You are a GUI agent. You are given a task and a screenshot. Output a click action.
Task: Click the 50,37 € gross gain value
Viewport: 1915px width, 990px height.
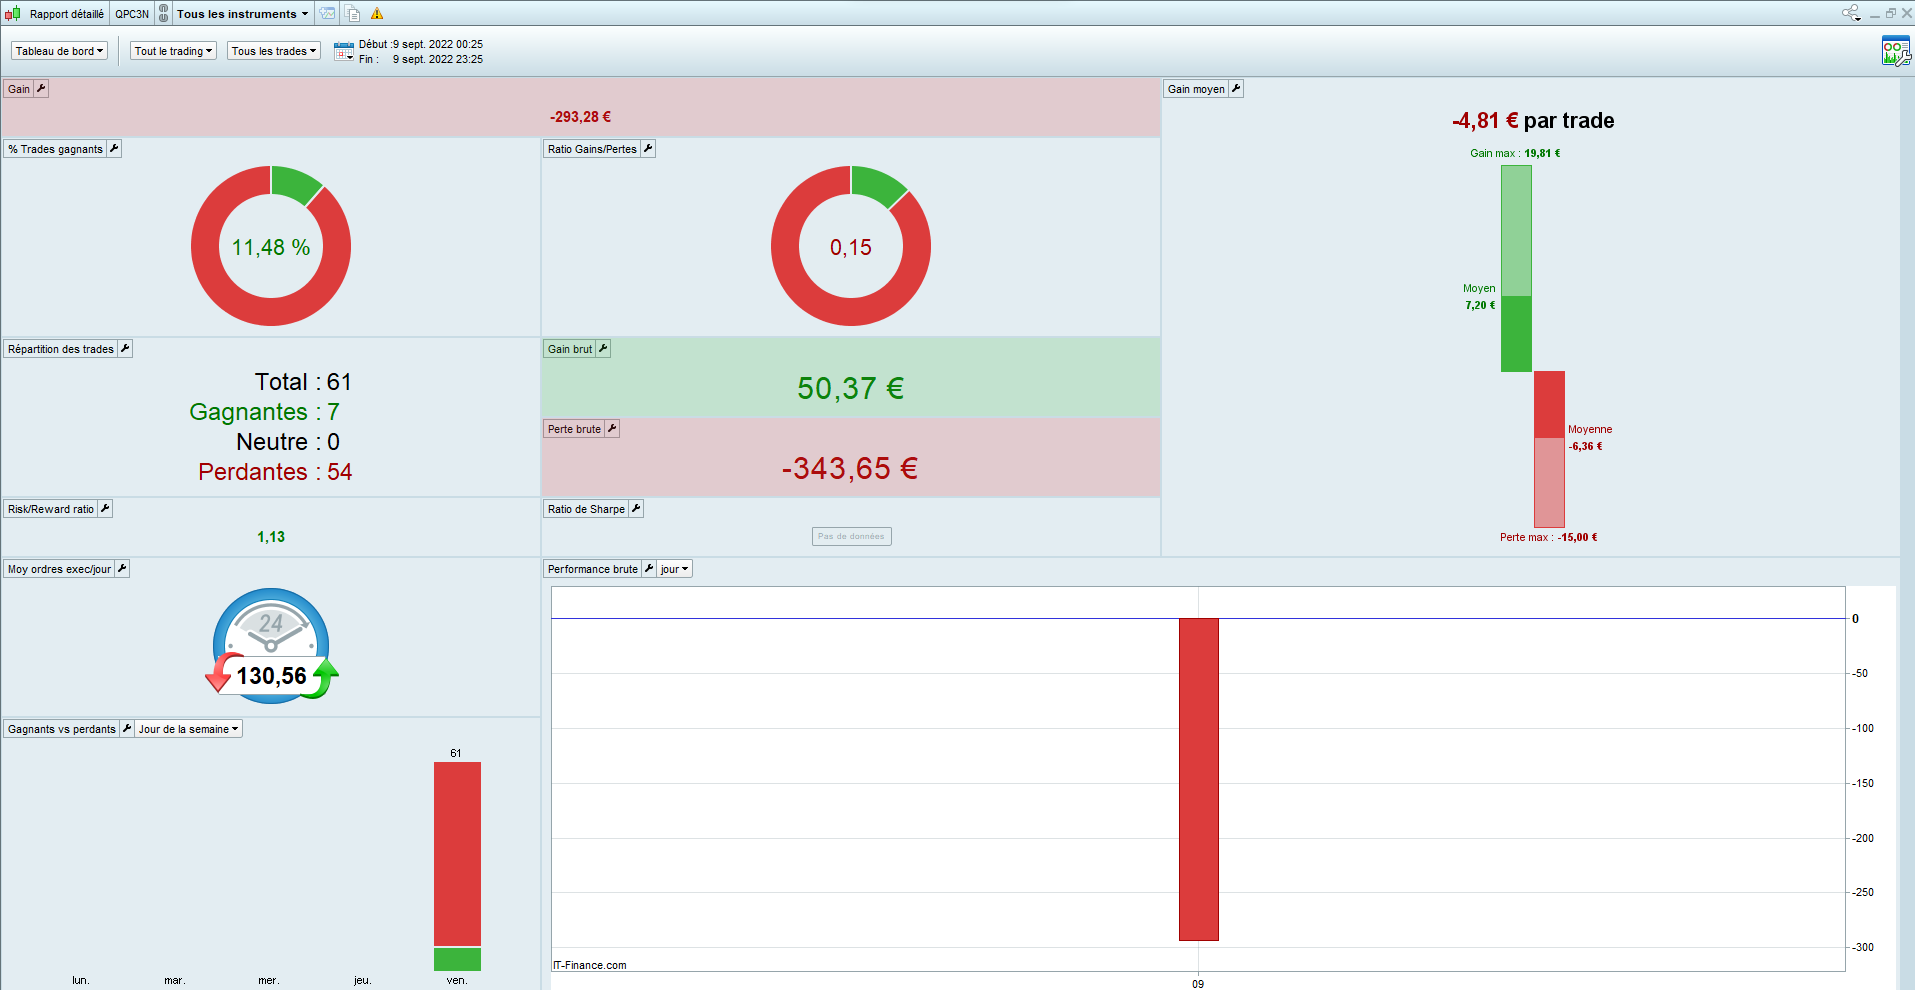pos(851,388)
